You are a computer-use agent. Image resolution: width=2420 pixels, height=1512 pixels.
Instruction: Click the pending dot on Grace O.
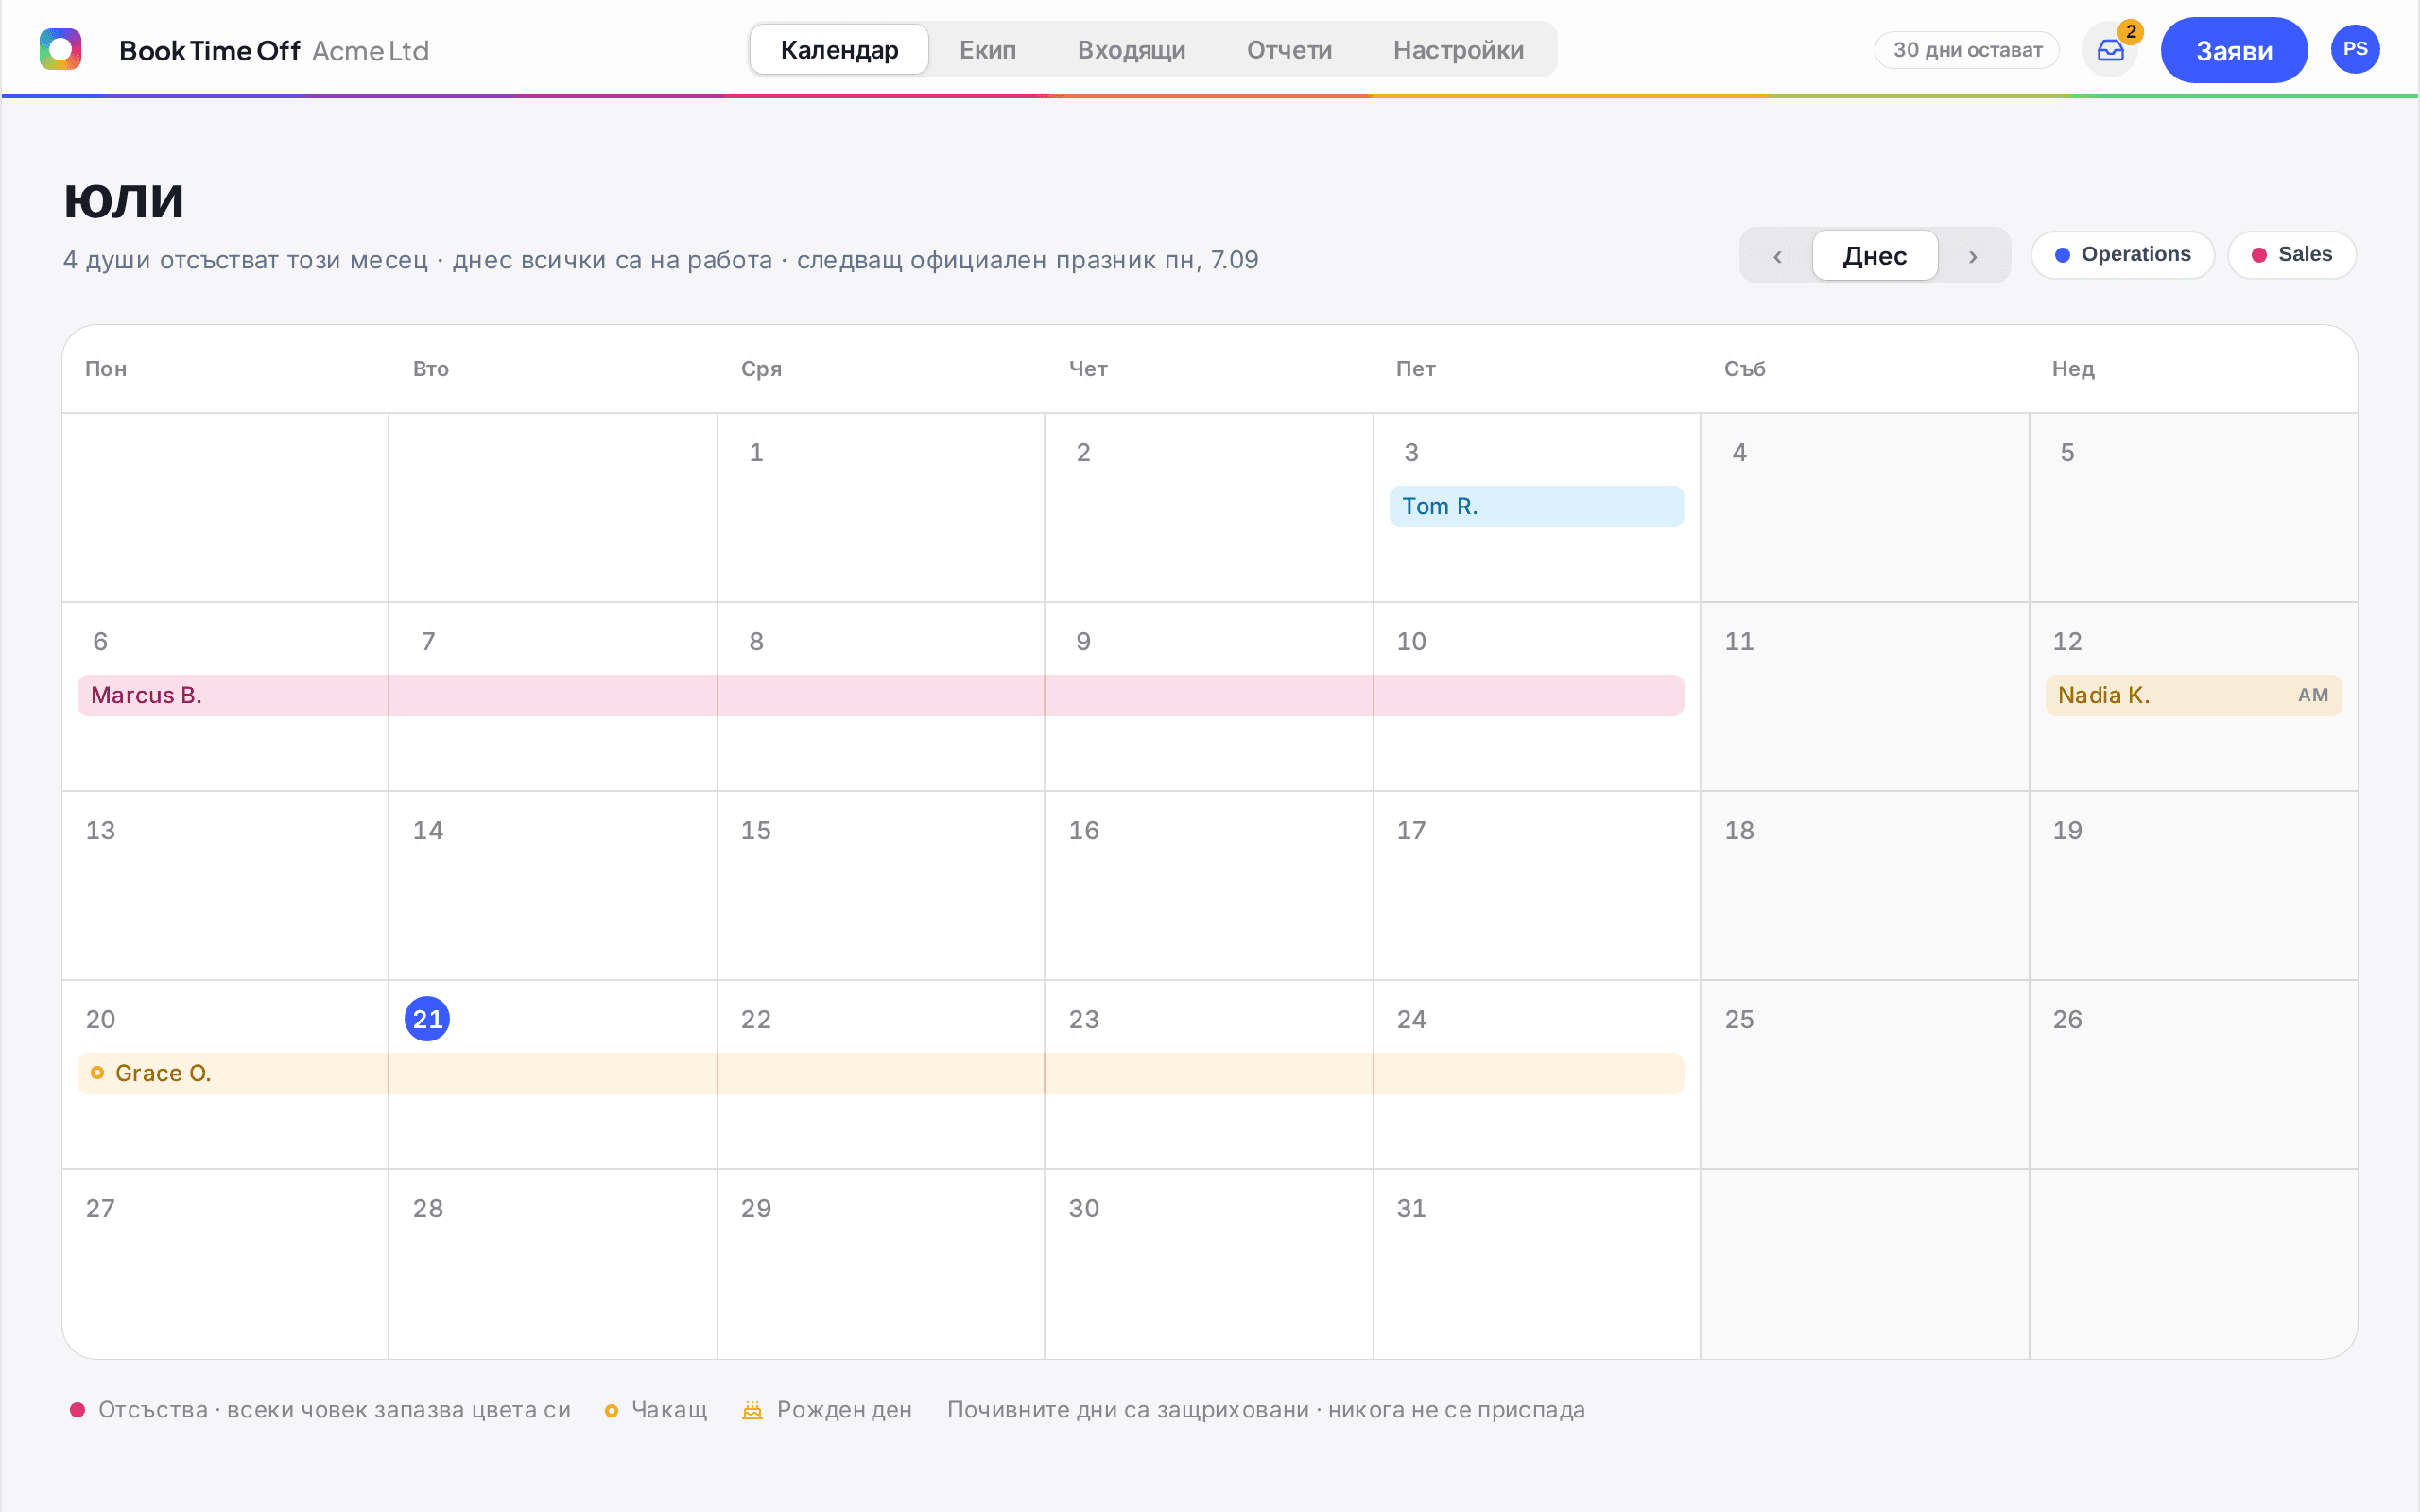(97, 1073)
